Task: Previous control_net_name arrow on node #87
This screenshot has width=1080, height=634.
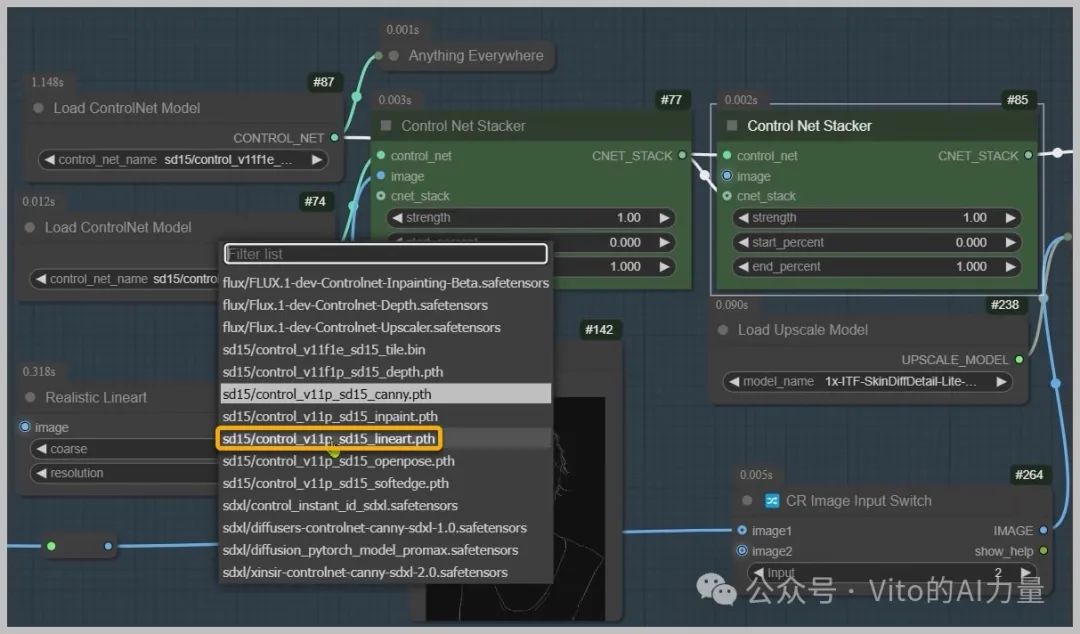Action: [x=49, y=159]
